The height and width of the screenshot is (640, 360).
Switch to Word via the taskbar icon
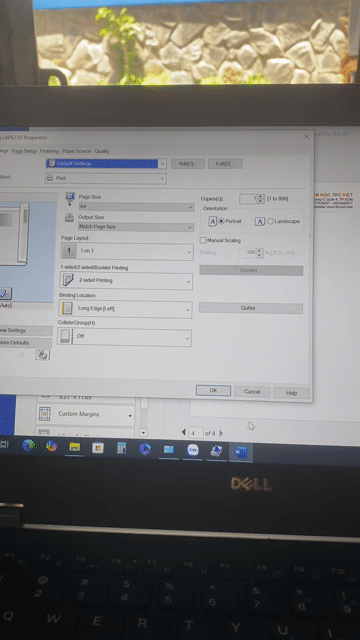(x=241, y=452)
